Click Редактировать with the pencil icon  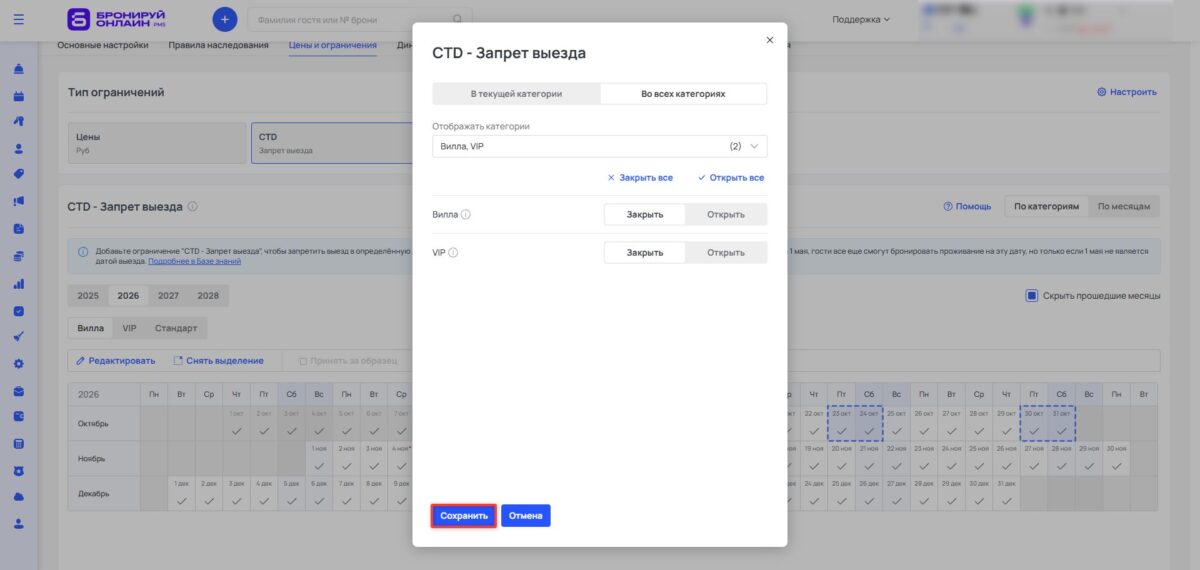[116, 360]
